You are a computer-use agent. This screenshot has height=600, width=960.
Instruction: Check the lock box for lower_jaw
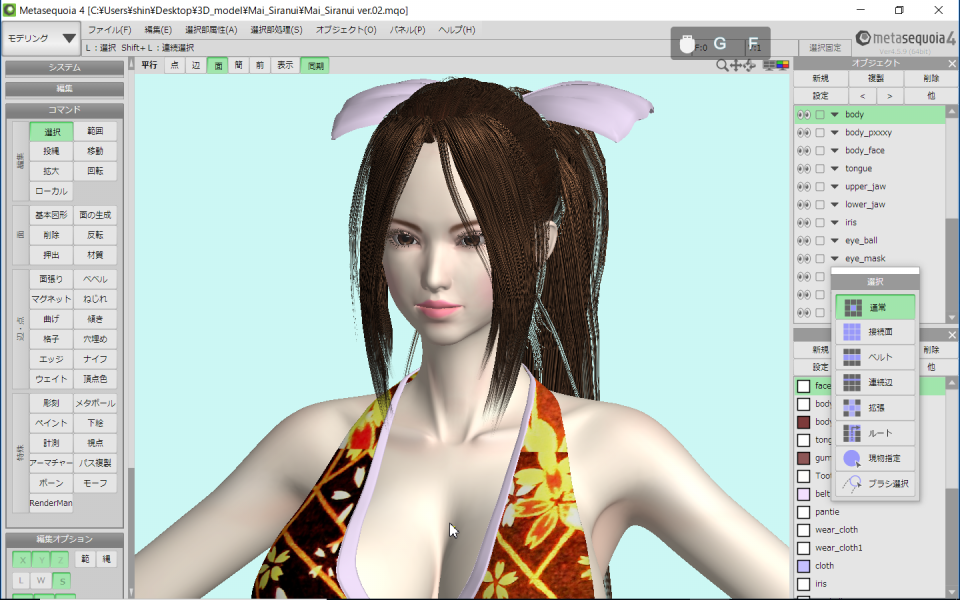(x=820, y=204)
